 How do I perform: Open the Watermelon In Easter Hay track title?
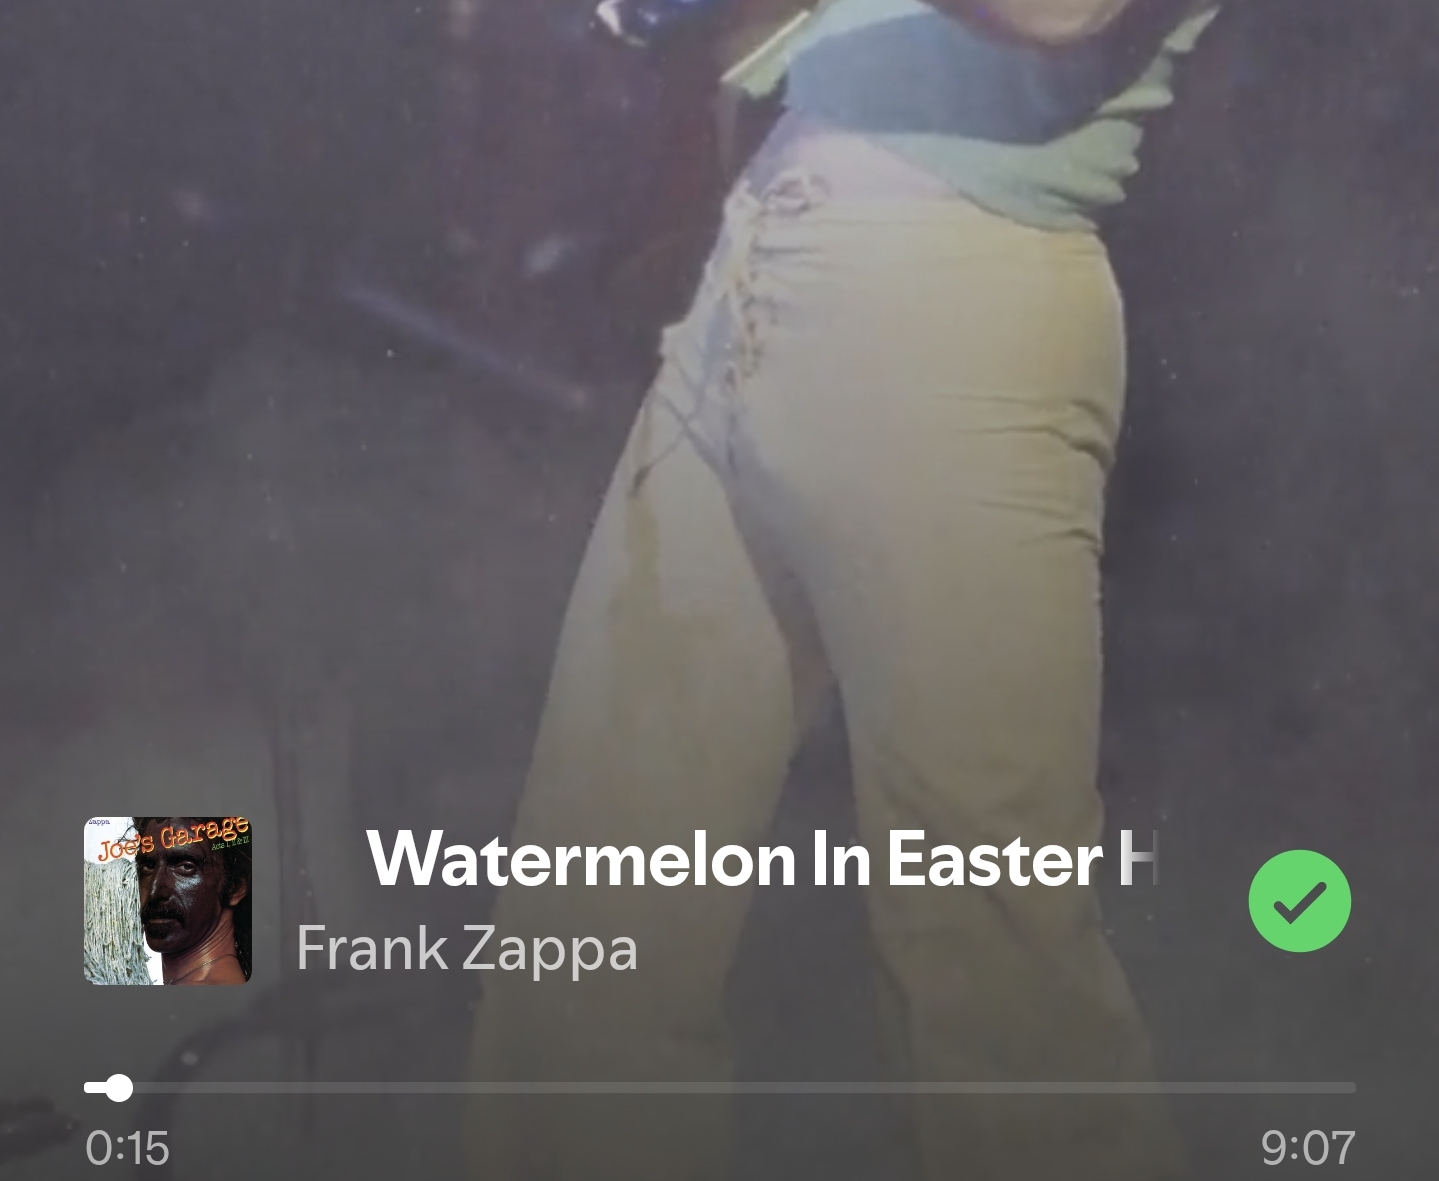click(761, 859)
